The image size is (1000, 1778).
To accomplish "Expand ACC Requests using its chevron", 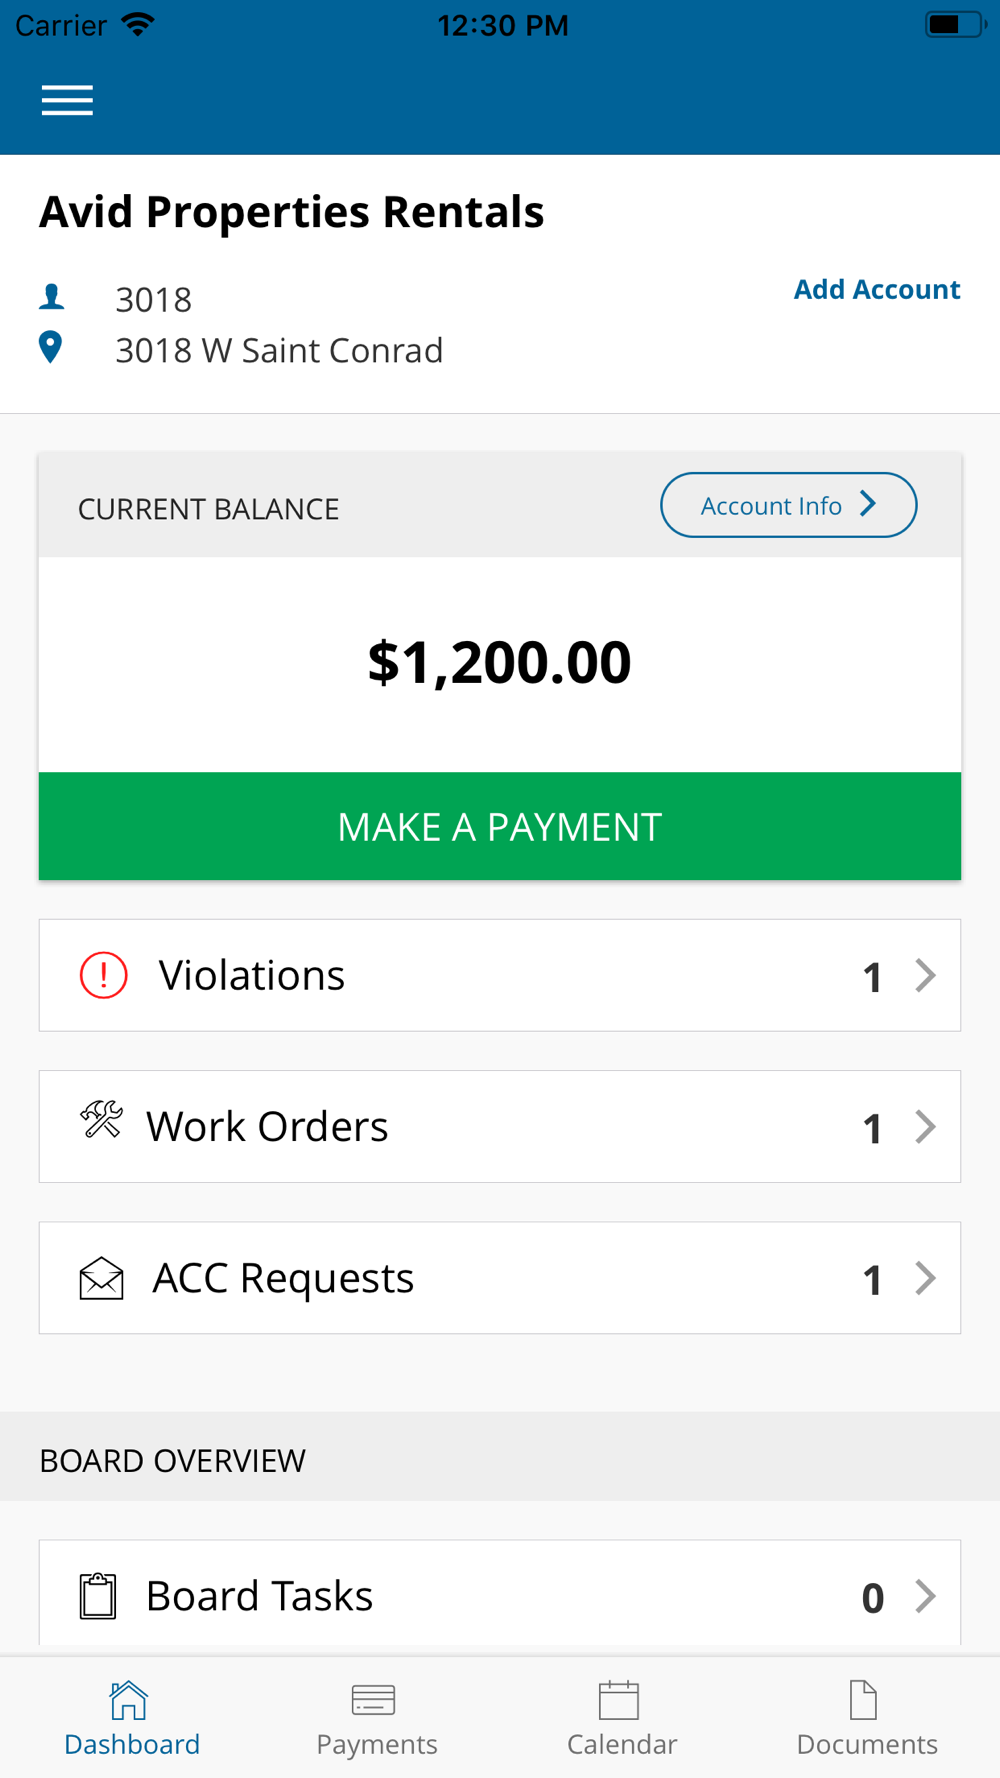I will pos(926,1278).
